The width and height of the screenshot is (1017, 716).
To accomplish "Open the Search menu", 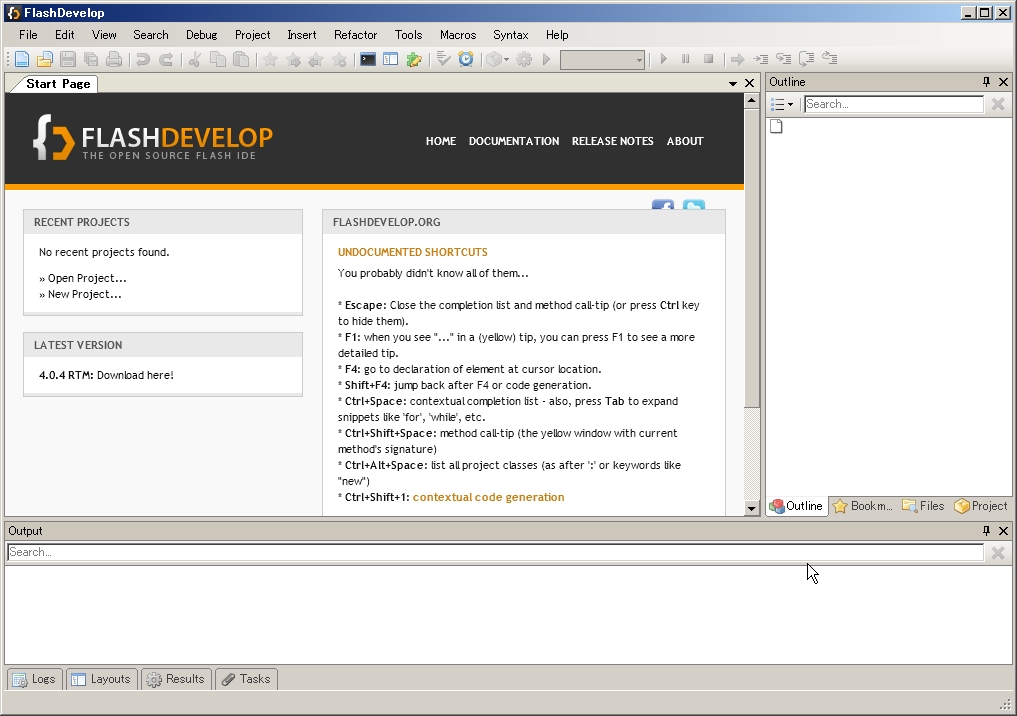I will click(150, 35).
